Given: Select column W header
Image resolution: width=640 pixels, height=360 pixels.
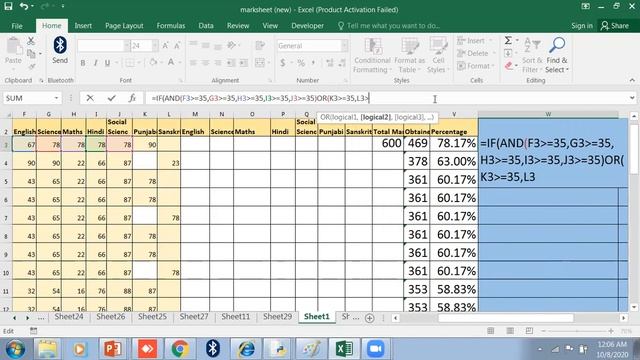Looking at the screenshot, I should click(548, 114).
